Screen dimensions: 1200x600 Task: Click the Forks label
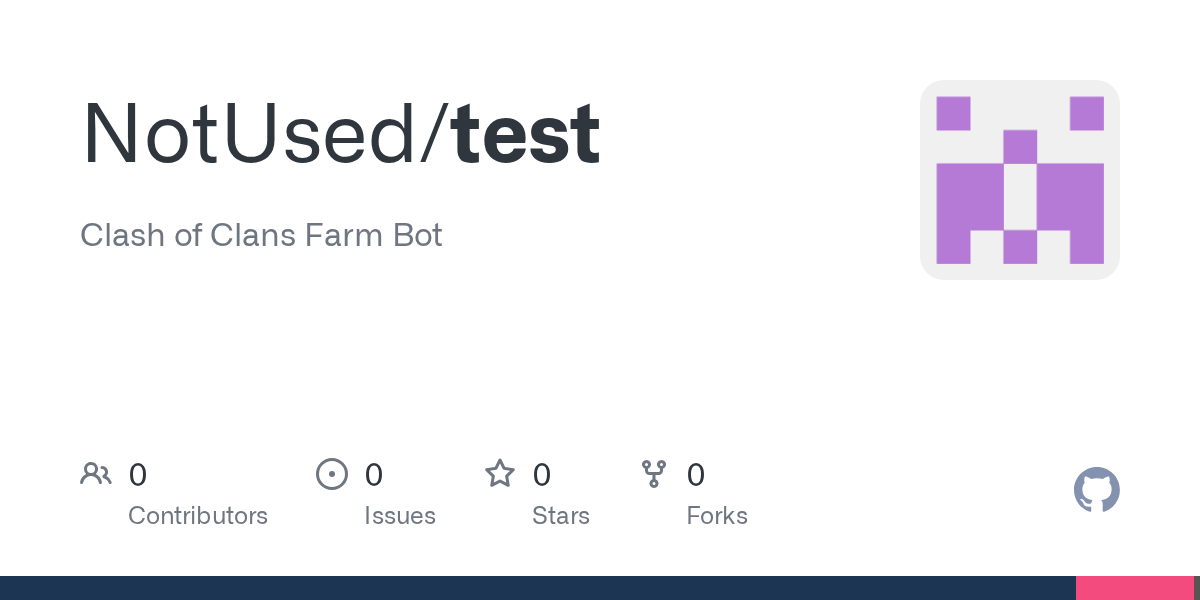(x=717, y=516)
